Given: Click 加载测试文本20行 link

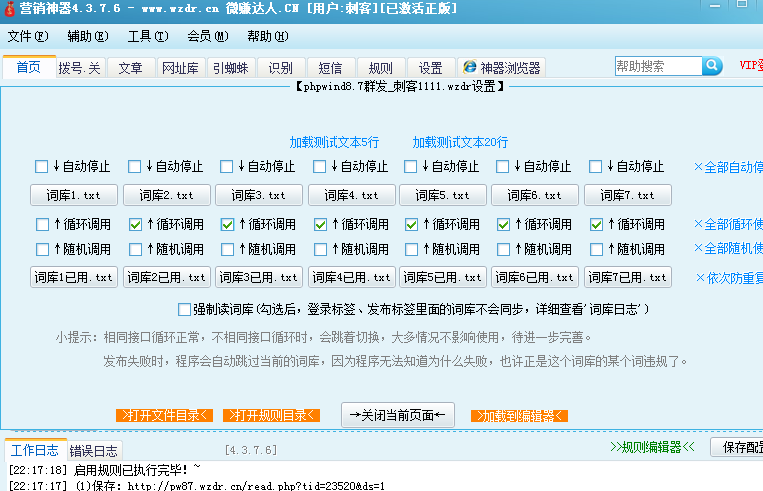Looking at the screenshot, I should (460, 142).
